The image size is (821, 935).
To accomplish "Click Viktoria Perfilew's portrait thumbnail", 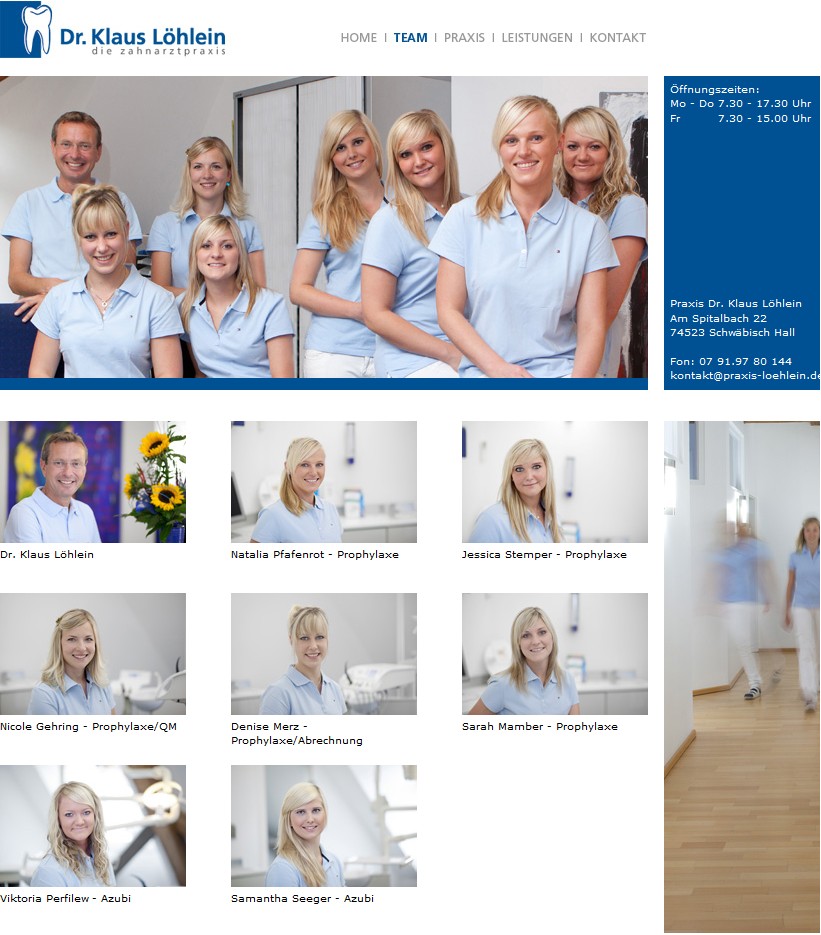I will coord(93,826).
